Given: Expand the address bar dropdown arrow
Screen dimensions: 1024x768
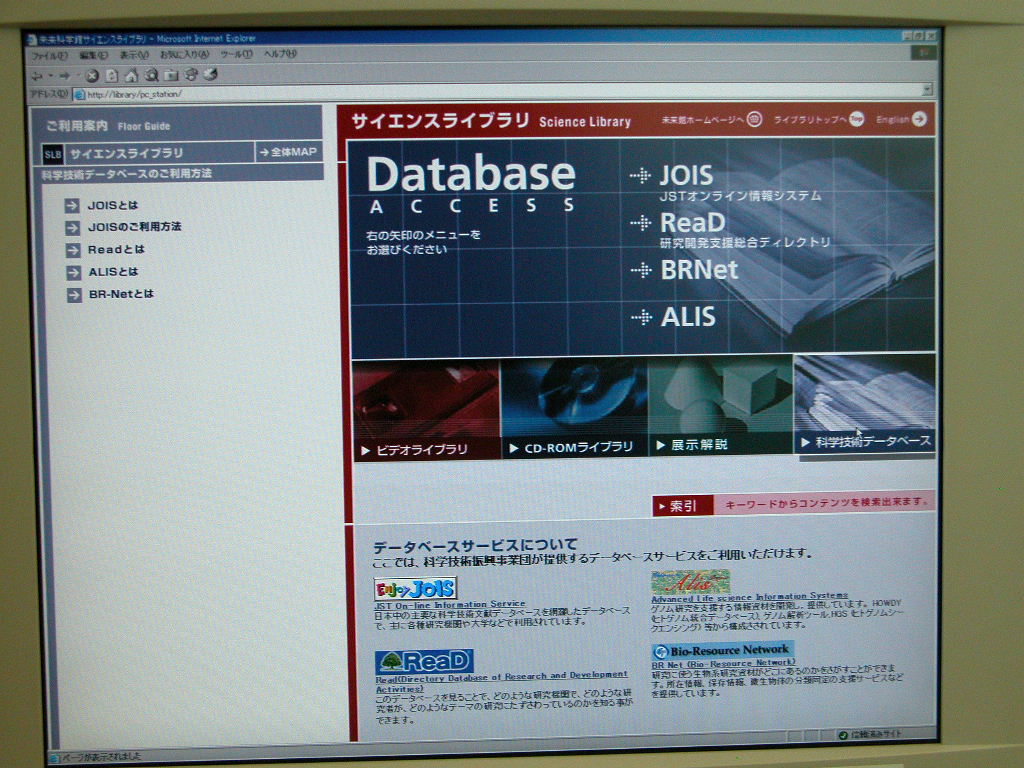Looking at the screenshot, I should (x=927, y=89).
